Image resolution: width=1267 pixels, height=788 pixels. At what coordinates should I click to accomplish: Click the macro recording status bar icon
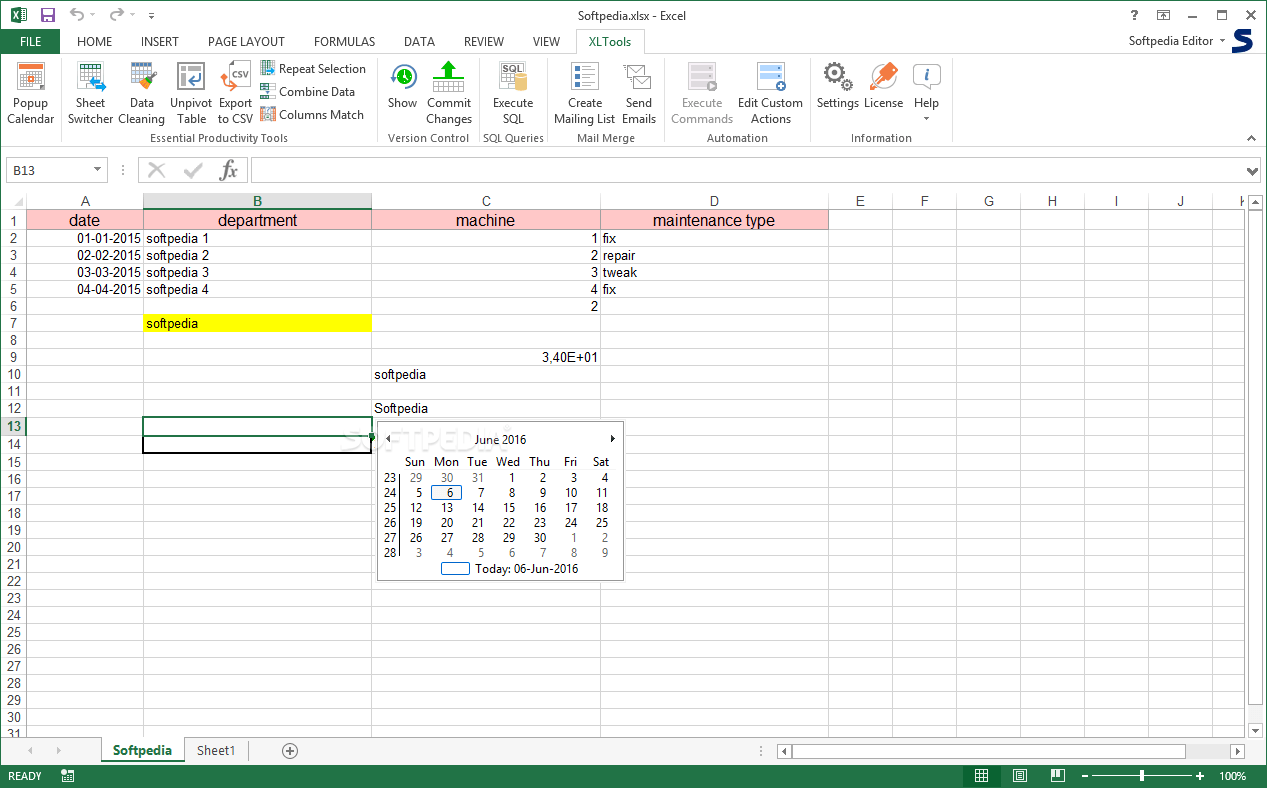(68, 776)
